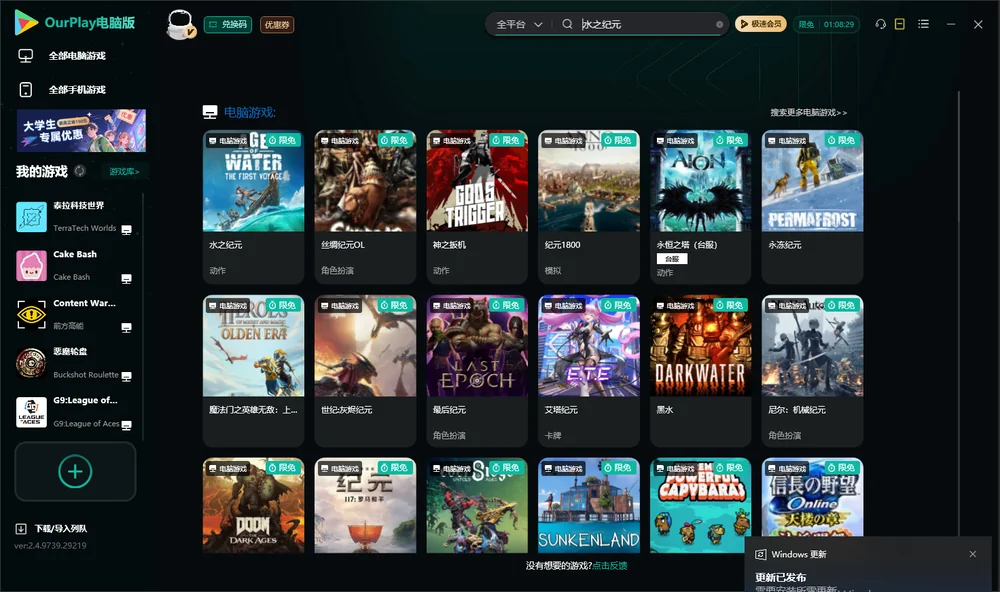Screen dimensions: 1000x592
Task: Expand 搜索更多电脑游戏 results
Action: (x=808, y=113)
